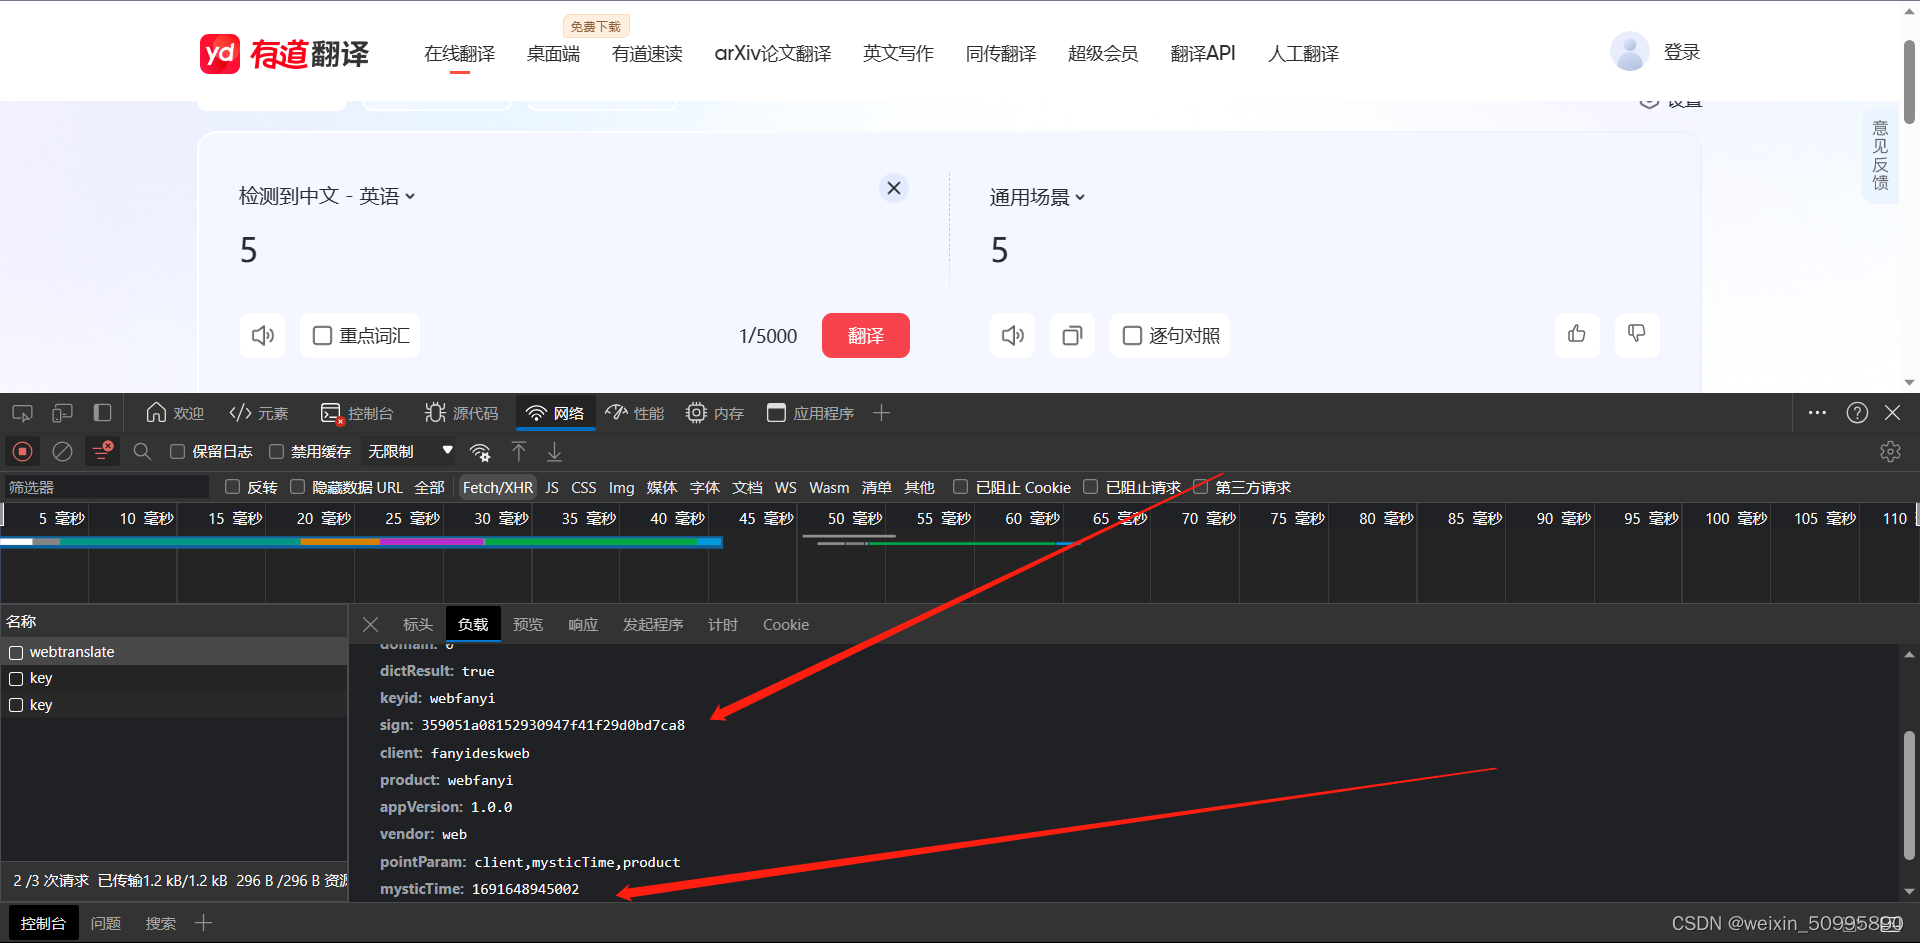Screen dimensions: 1920x943
Task: Click the 登录 login link
Action: [x=1682, y=52]
